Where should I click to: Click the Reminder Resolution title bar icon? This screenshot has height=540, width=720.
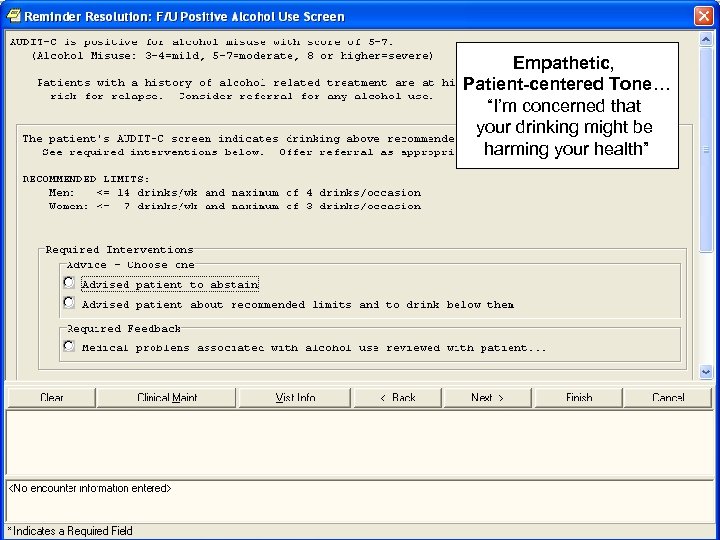click(x=14, y=16)
